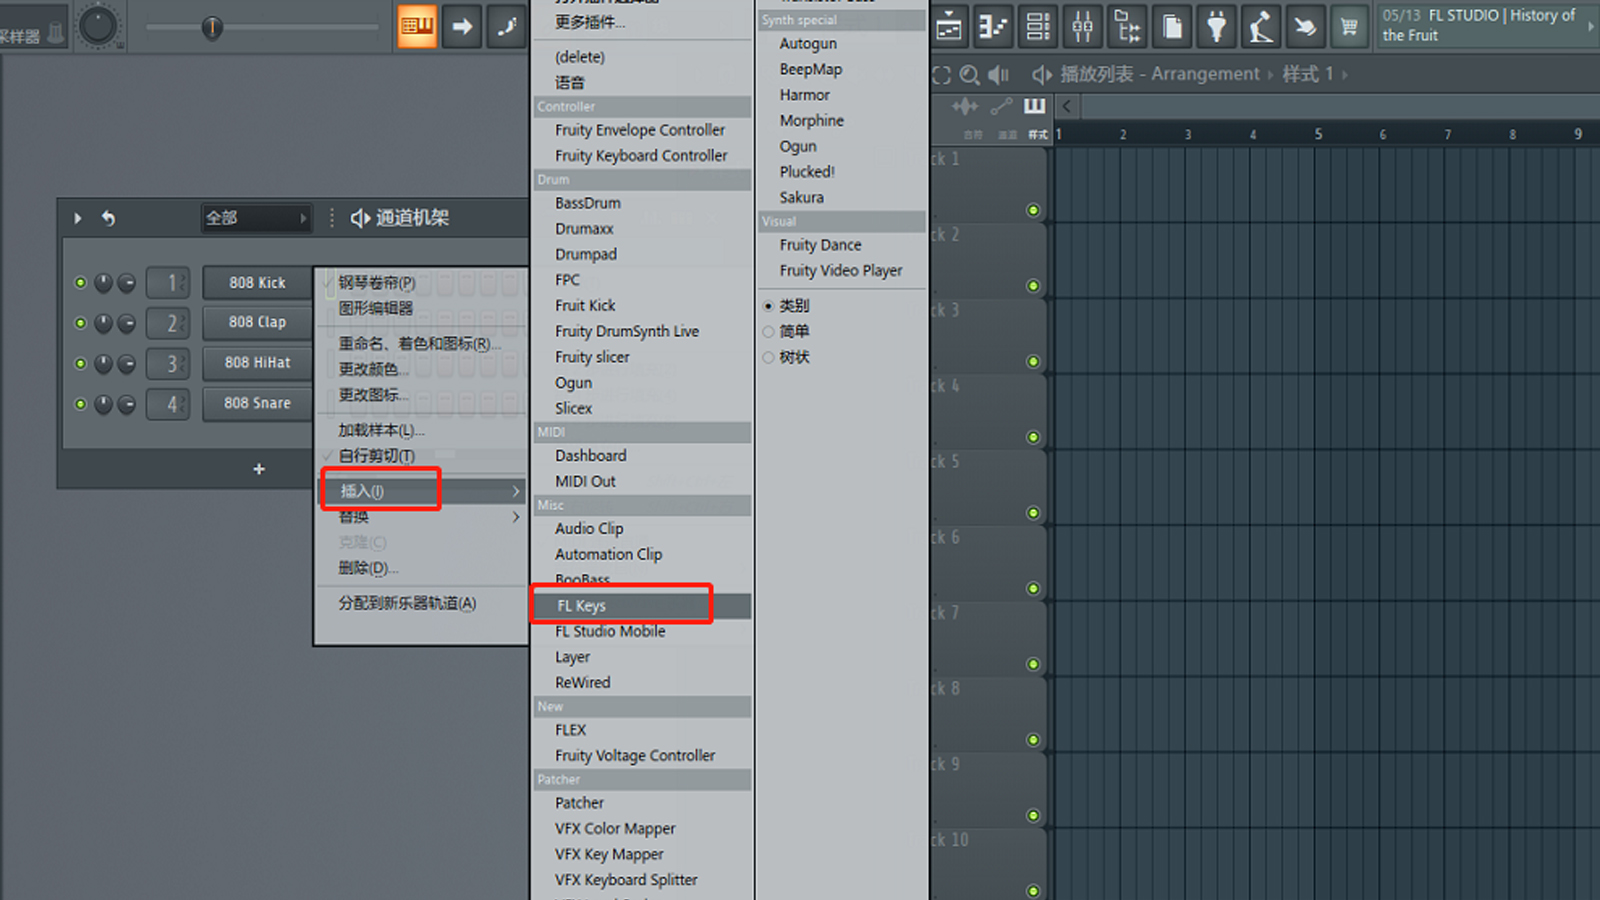Select 分配到新乐器轨道(A) menu entry
Screen dimensions: 1600x900
coord(407,603)
